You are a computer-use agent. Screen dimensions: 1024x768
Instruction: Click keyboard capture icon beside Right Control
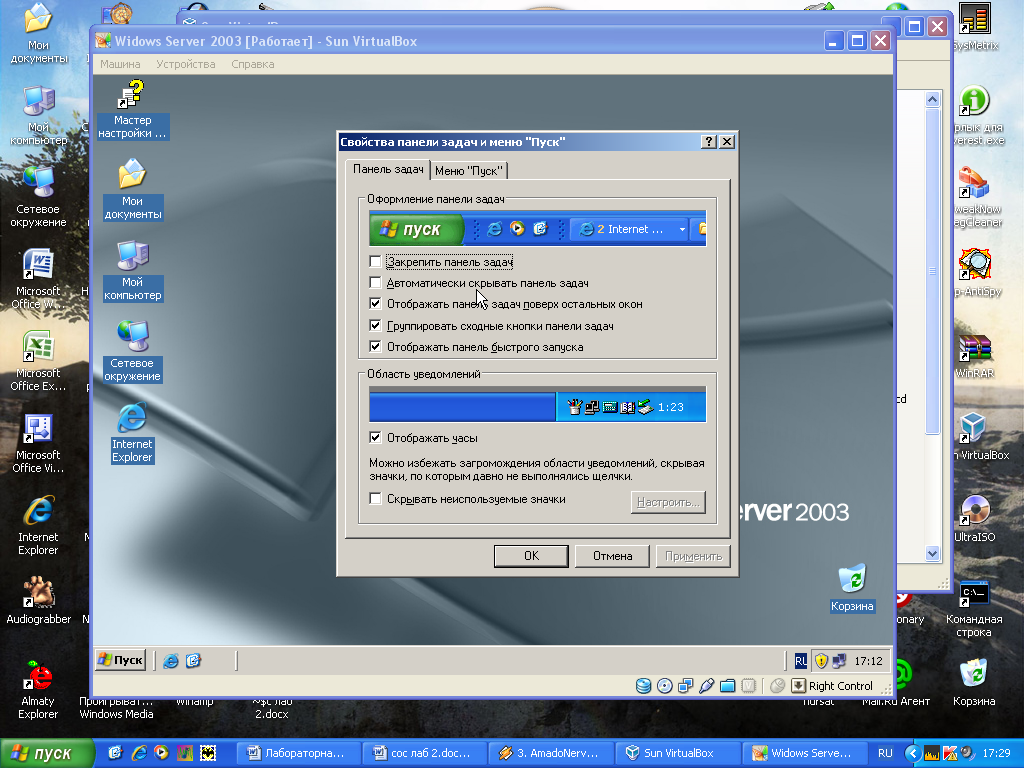798,686
